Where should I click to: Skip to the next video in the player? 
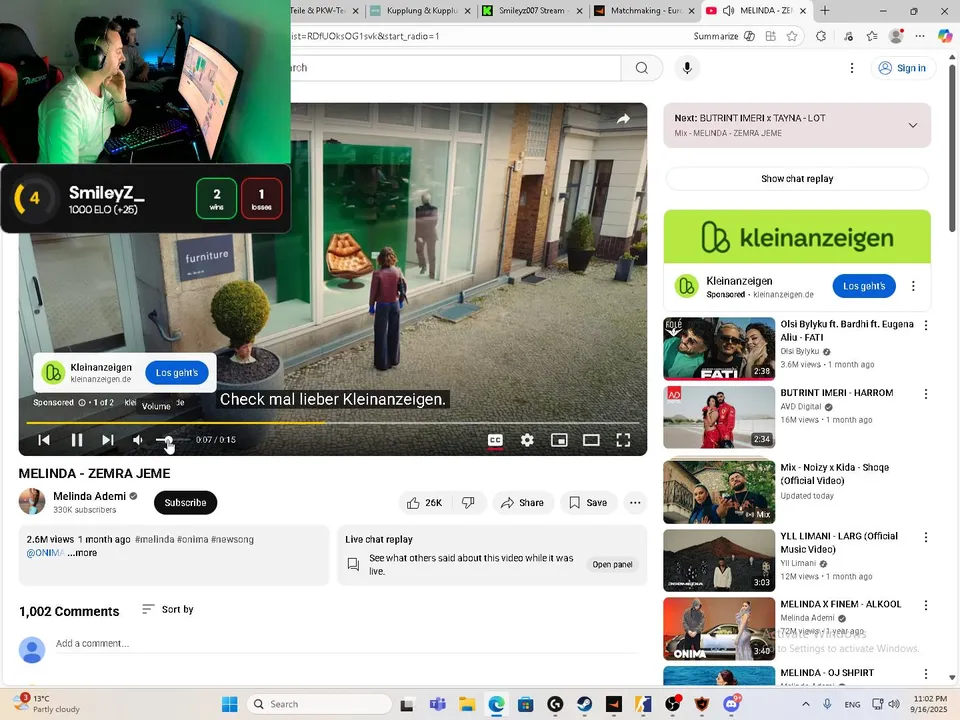[108, 440]
